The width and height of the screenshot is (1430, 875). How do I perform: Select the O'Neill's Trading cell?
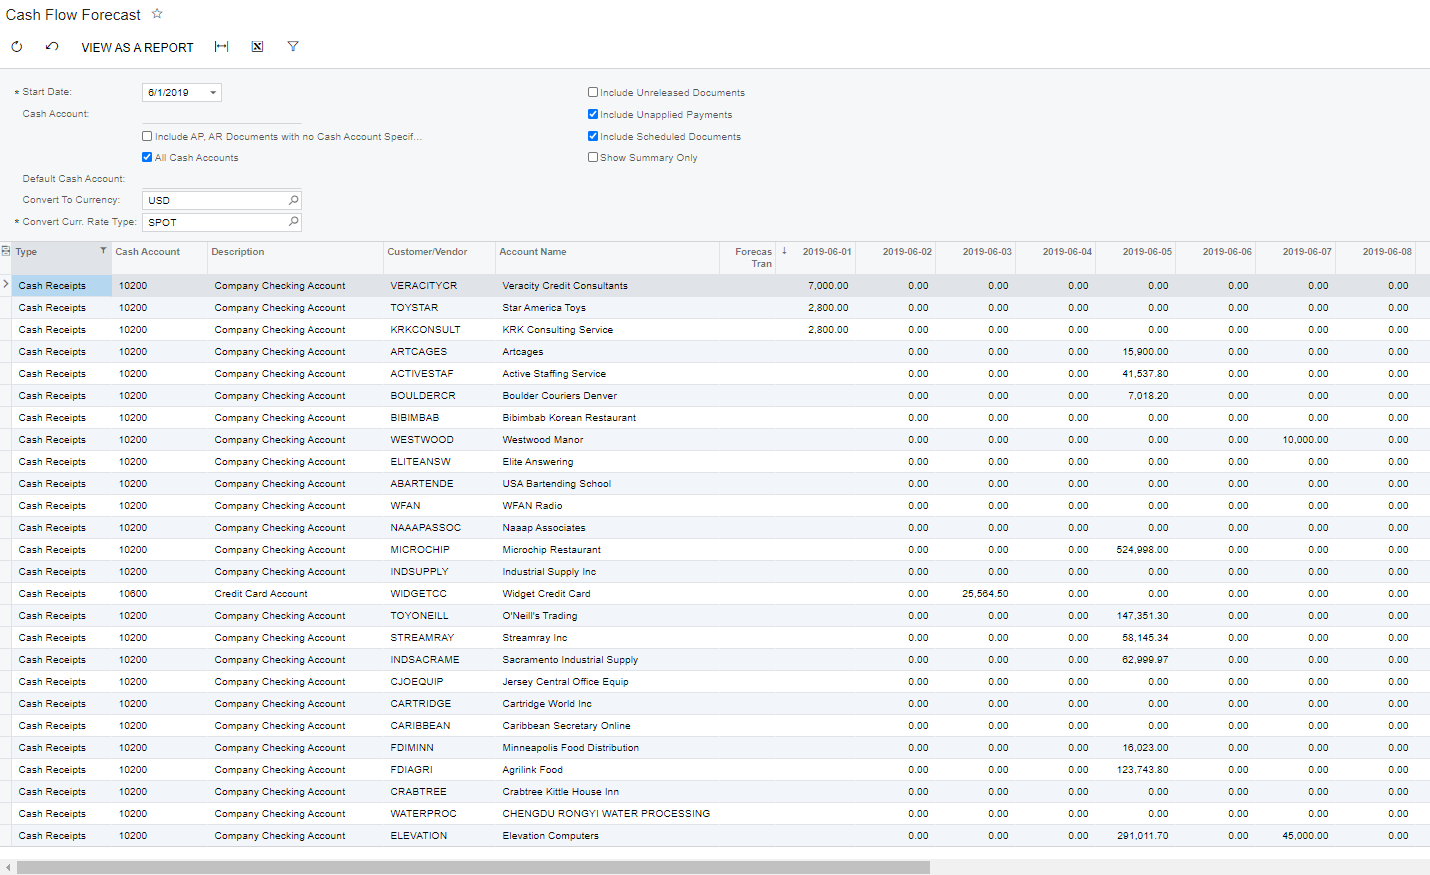tap(607, 616)
